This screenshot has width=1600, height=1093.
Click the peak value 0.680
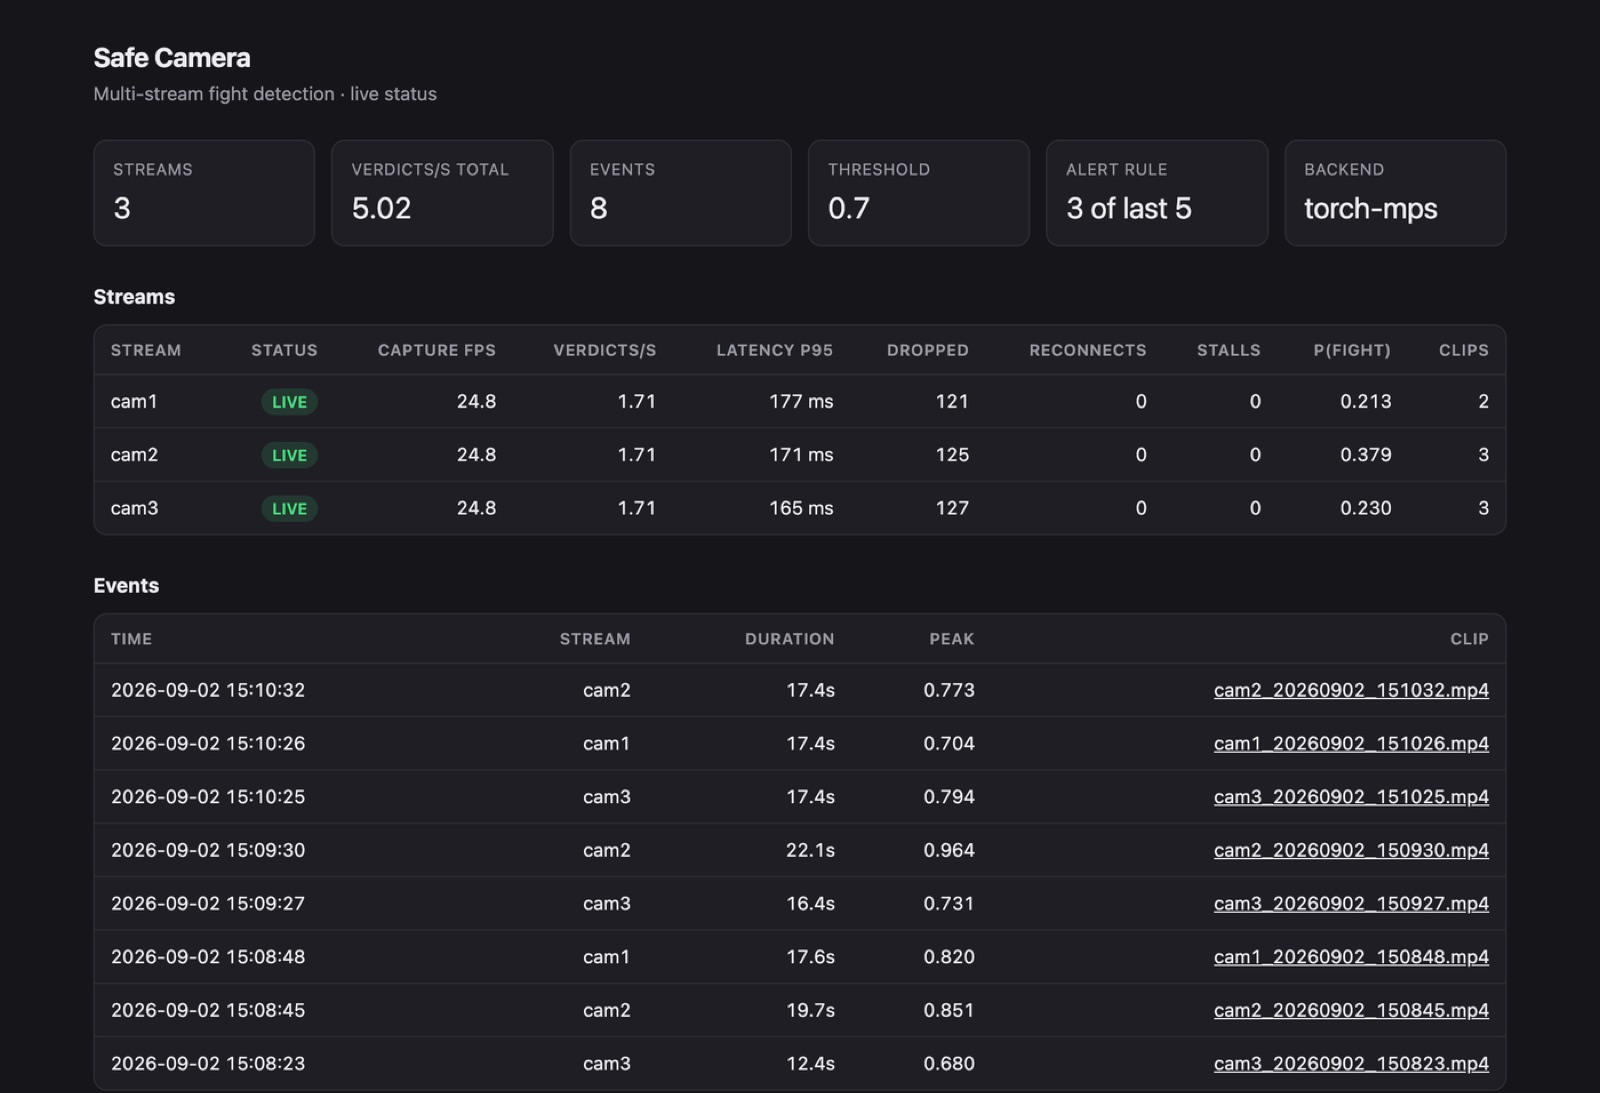949,1063
